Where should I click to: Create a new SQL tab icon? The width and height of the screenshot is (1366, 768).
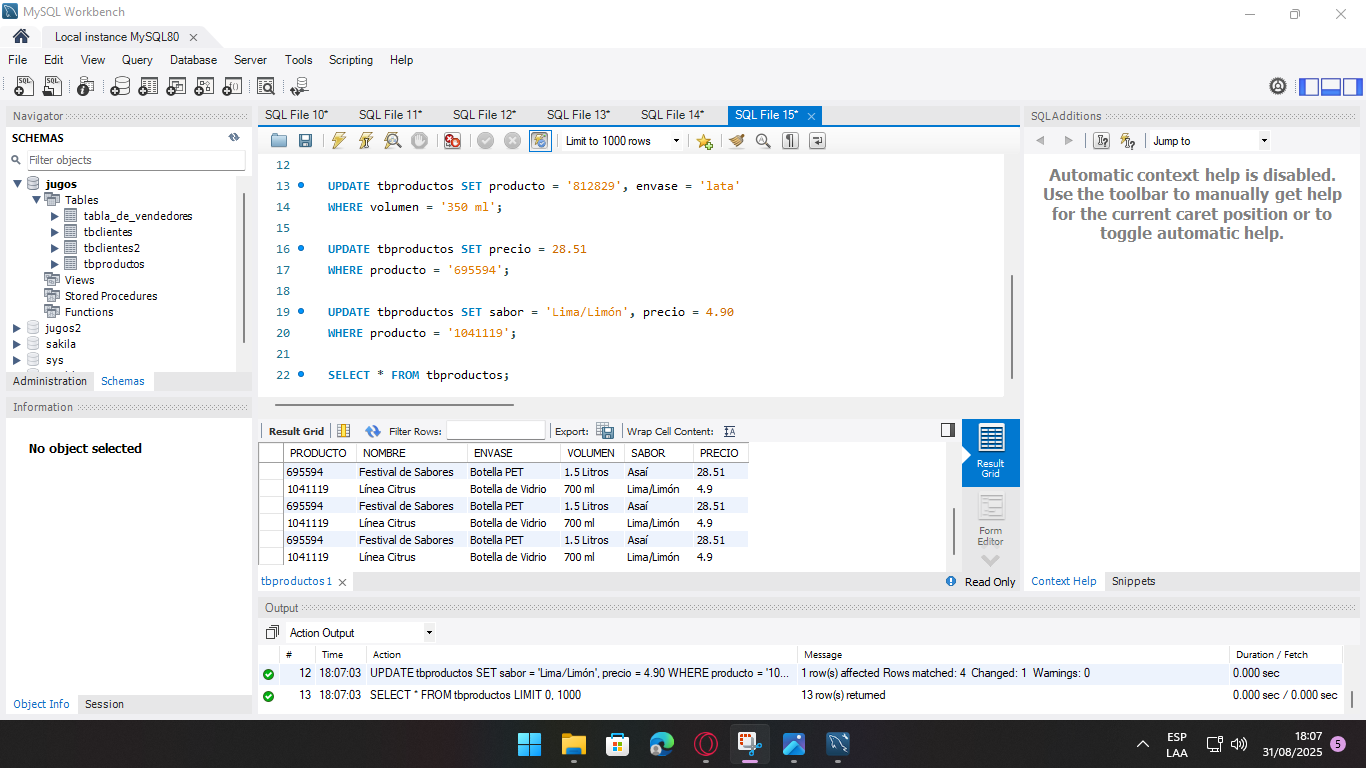click(24, 86)
